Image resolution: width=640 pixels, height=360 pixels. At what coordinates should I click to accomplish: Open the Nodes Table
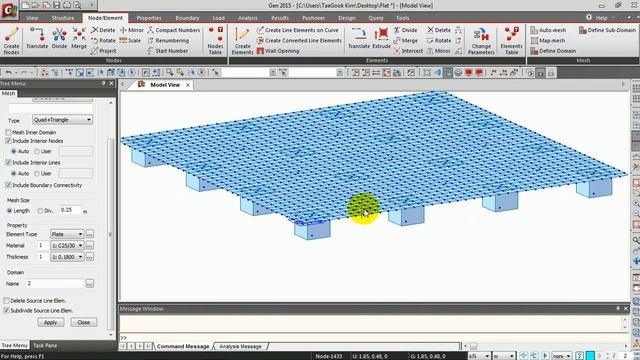coord(215,40)
